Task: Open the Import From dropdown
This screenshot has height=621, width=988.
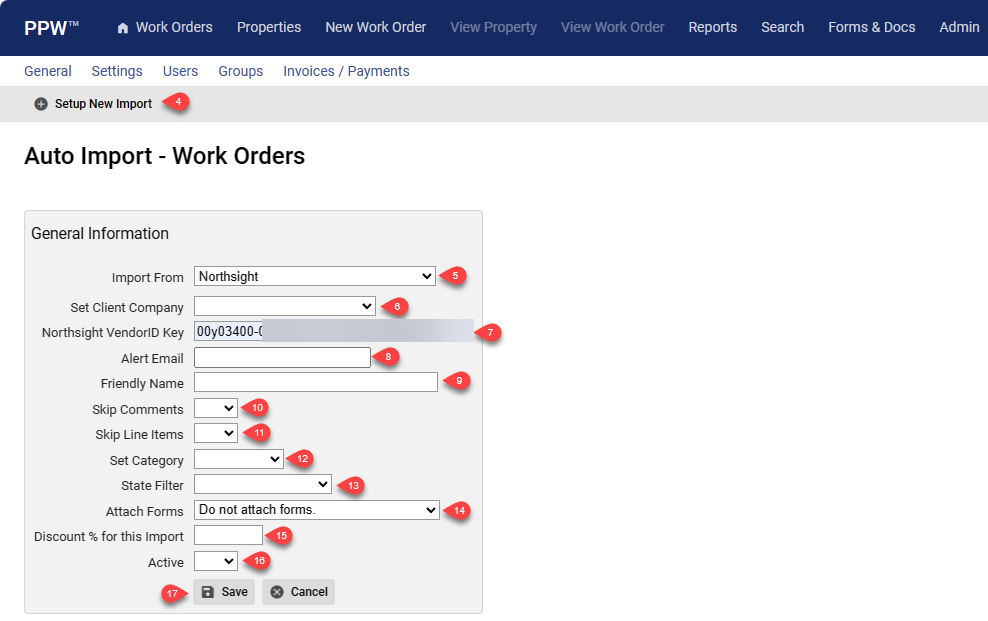Action: coord(314,276)
